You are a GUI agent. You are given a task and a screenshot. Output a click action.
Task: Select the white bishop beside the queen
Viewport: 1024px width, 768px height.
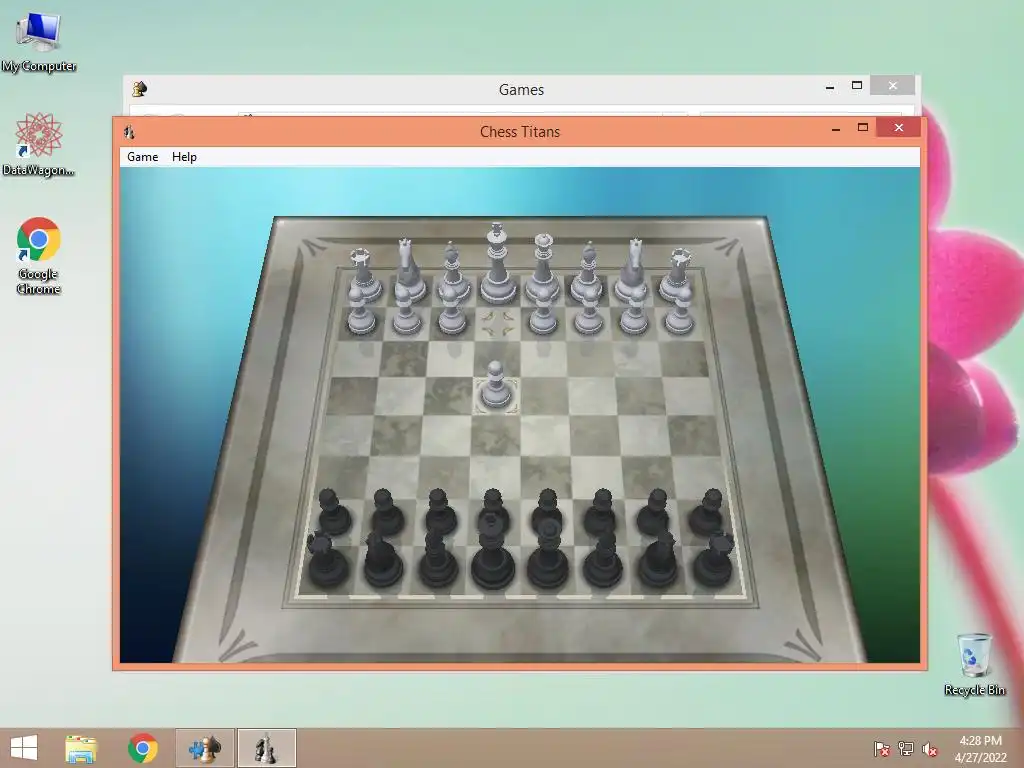pos(588,273)
